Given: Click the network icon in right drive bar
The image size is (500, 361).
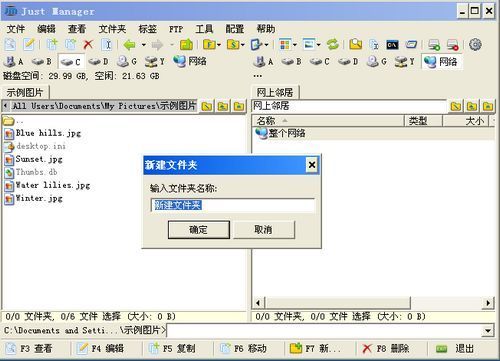Looking at the screenshot, I should click(442, 62).
